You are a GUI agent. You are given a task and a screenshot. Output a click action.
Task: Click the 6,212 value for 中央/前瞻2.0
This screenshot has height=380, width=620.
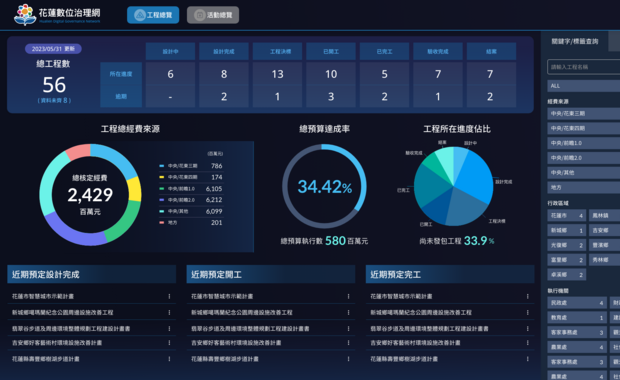[x=214, y=200]
